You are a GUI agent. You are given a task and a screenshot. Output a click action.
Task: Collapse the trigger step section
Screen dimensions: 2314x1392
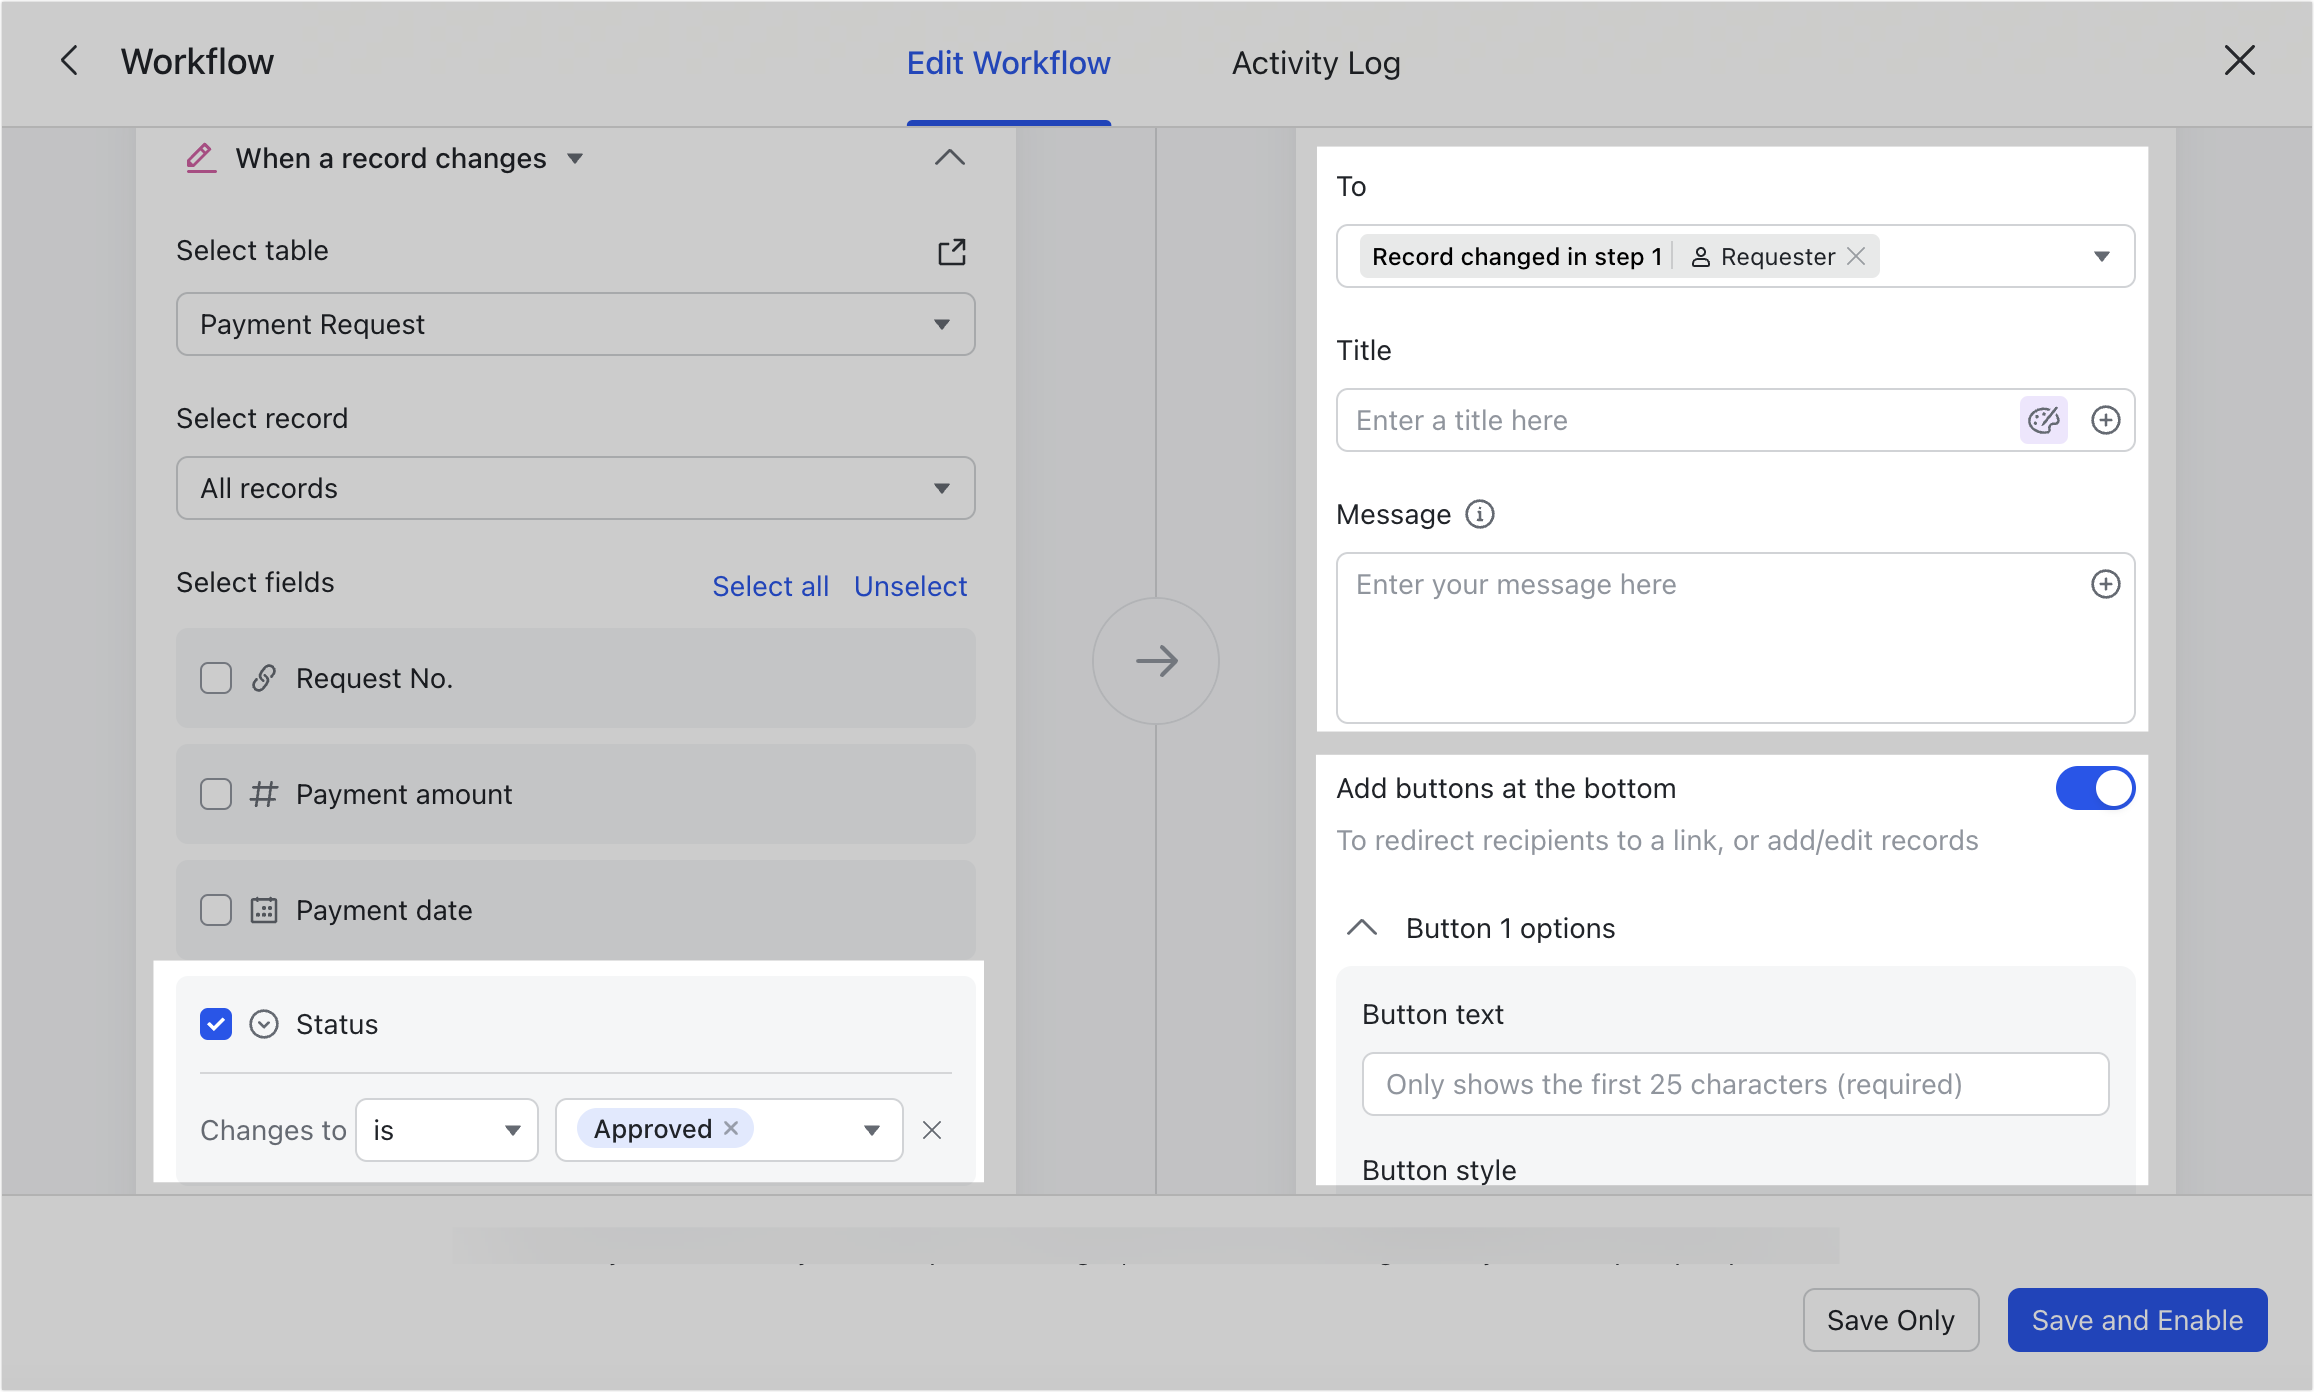click(949, 158)
